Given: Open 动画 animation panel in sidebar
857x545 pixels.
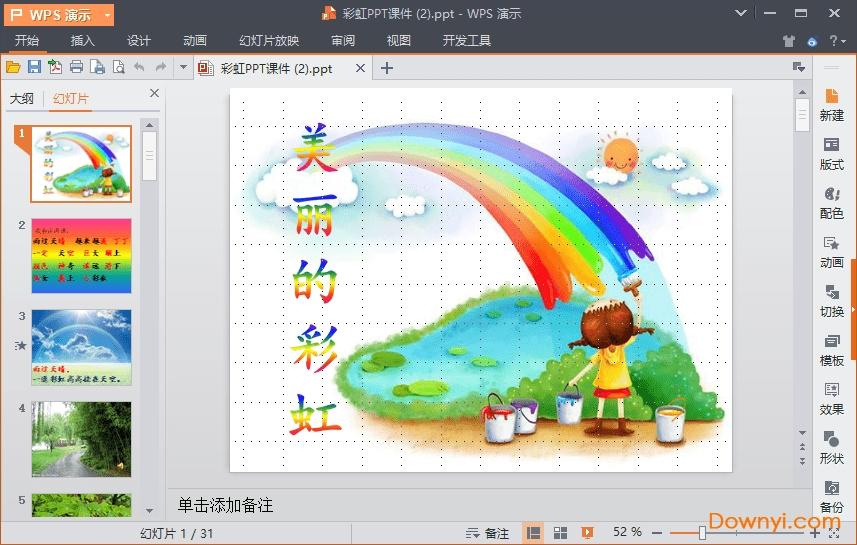Looking at the screenshot, I should click(831, 252).
